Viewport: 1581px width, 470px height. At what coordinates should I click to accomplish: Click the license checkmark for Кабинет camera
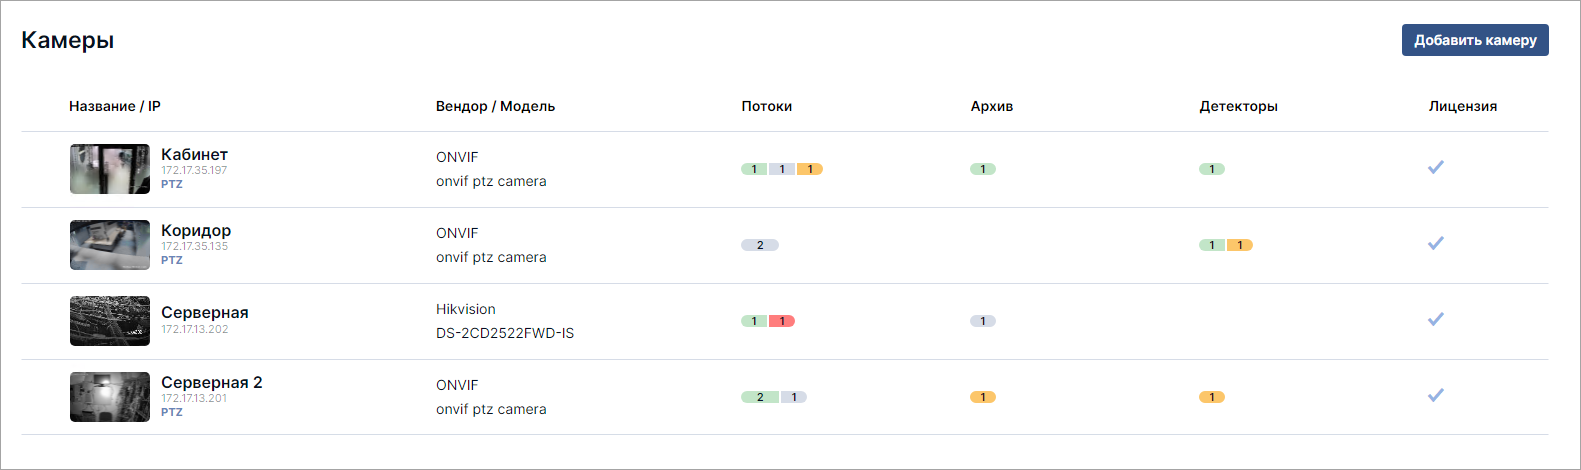click(1436, 167)
